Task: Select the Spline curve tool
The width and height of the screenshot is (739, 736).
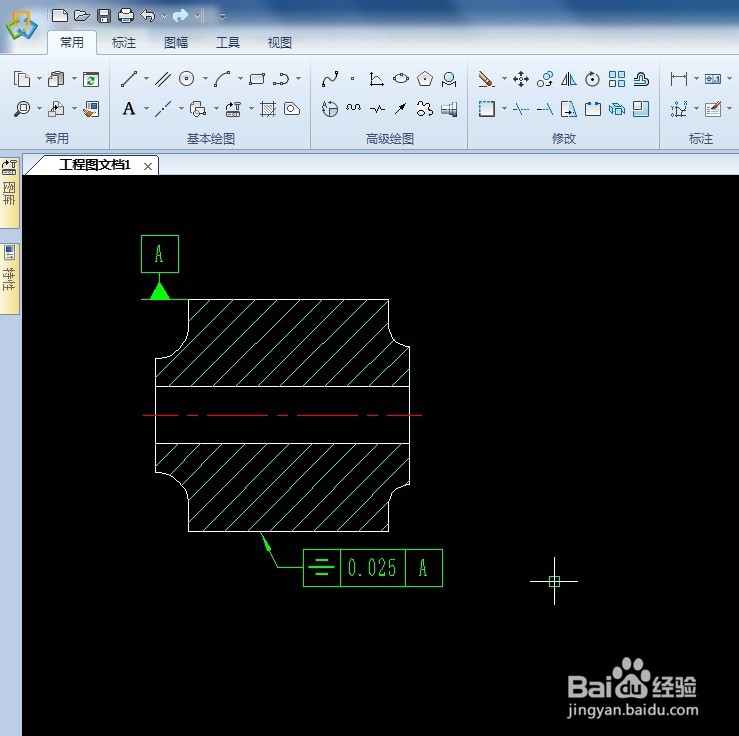Action: [330, 79]
